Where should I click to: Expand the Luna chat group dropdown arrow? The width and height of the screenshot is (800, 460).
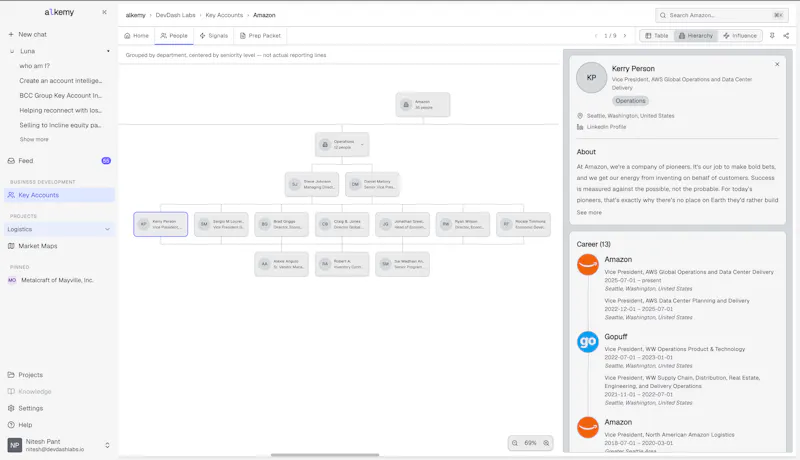pos(108,51)
